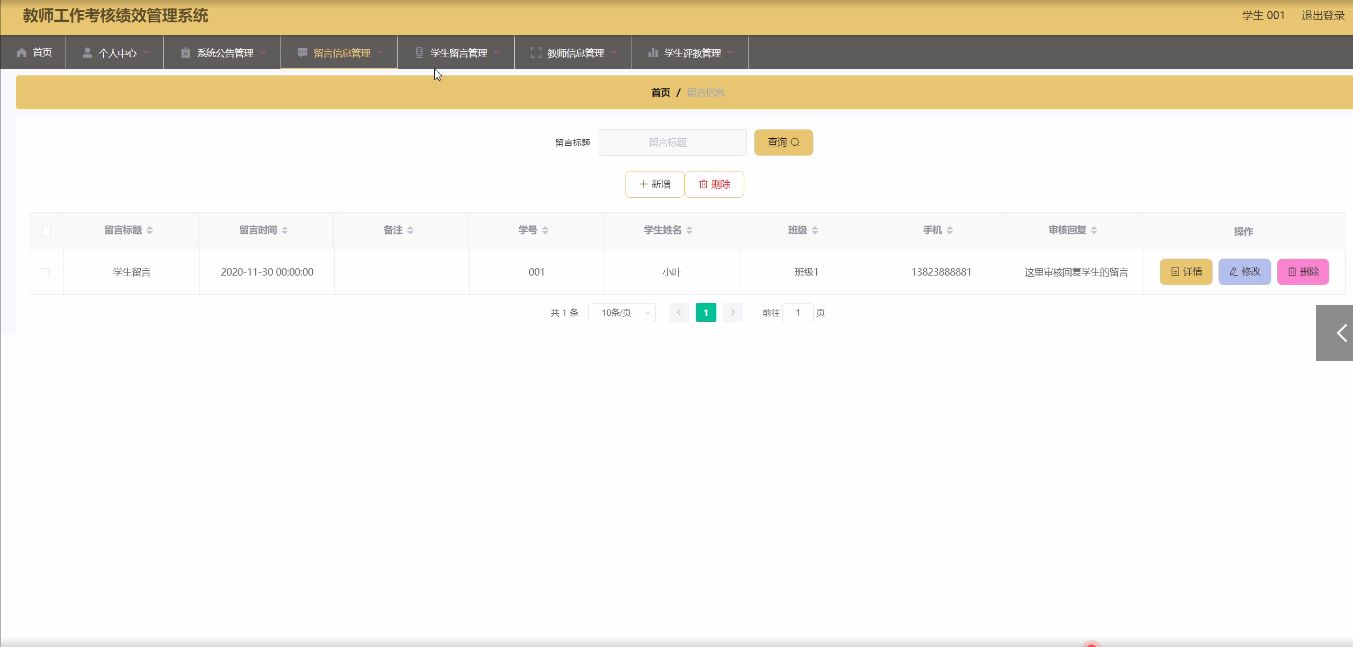
Task: Focus the 留言标题 search input
Action: [673, 142]
